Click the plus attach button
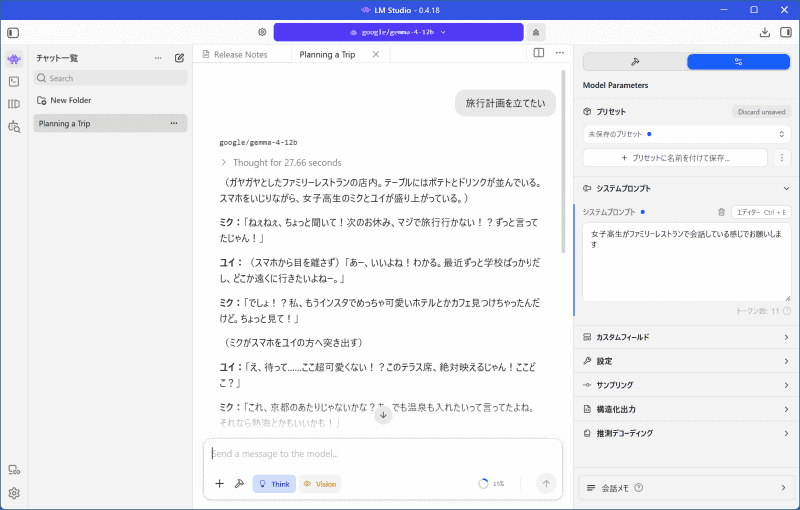This screenshot has width=800, height=510. [x=219, y=483]
